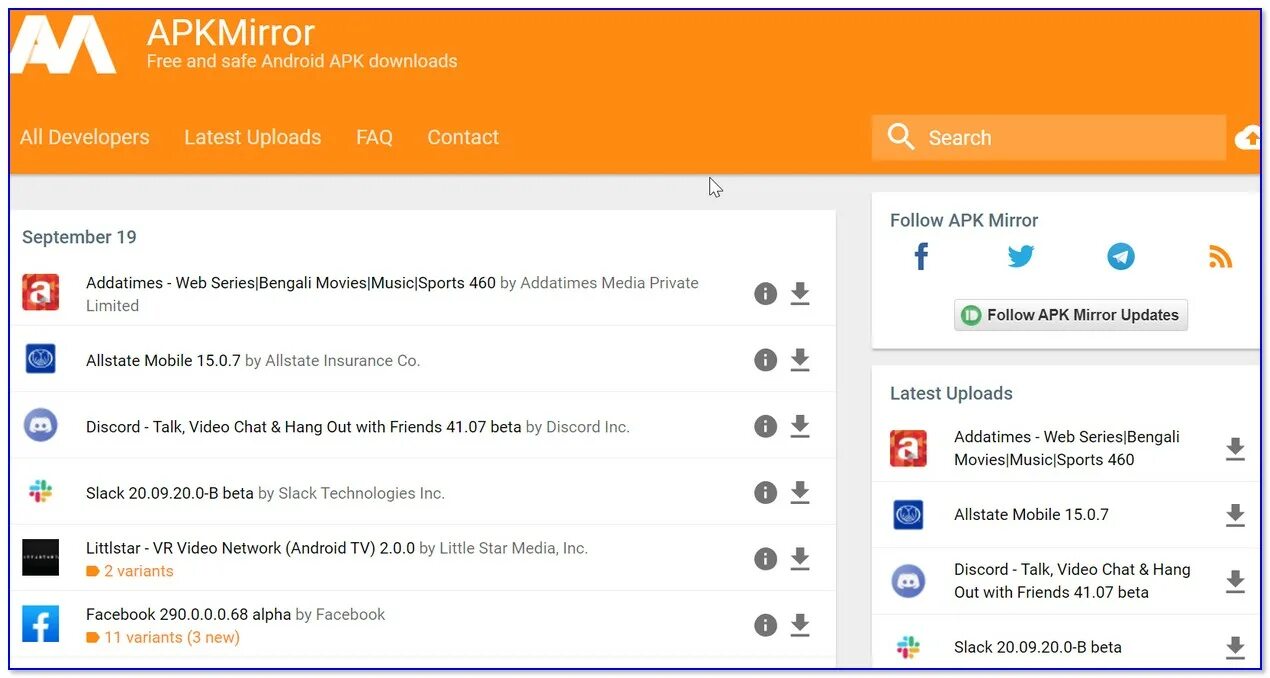1270x678 pixels.
Task: Open Slack app icon in main list
Action: point(41,492)
